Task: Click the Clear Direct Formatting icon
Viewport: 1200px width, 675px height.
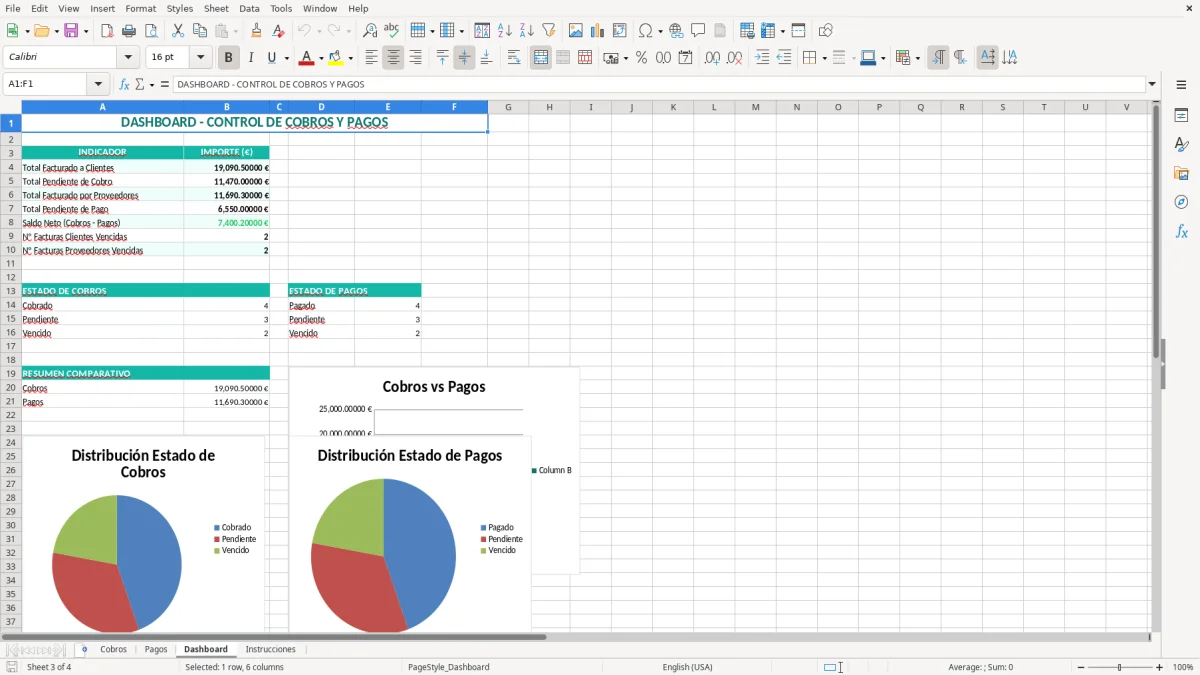Action: [279, 31]
